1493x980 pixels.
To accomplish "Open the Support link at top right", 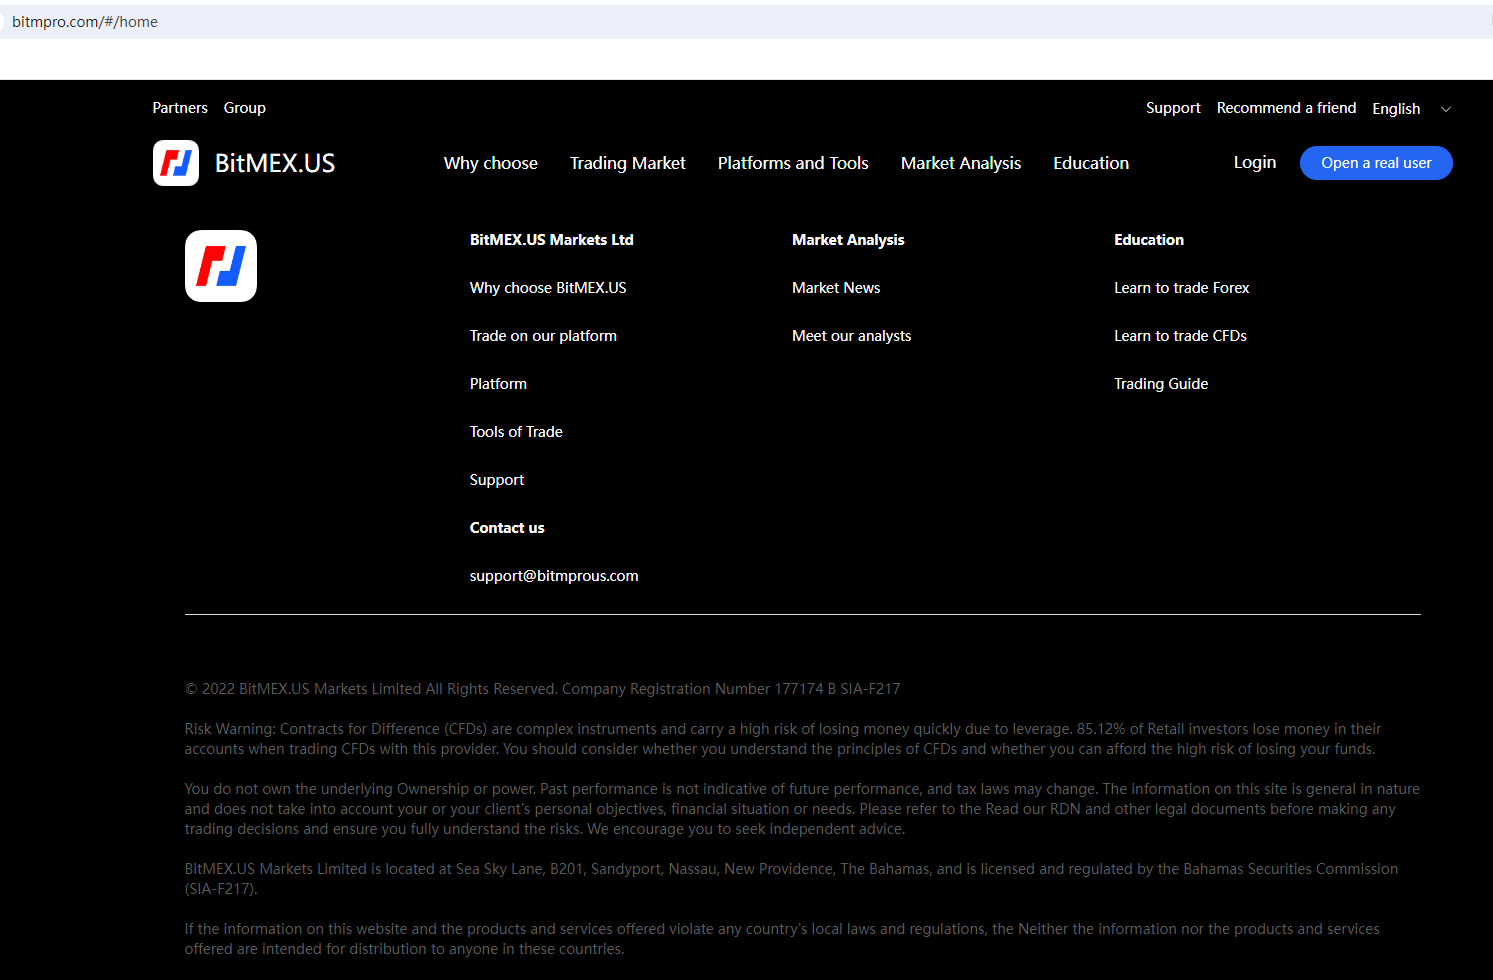I will [1172, 108].
